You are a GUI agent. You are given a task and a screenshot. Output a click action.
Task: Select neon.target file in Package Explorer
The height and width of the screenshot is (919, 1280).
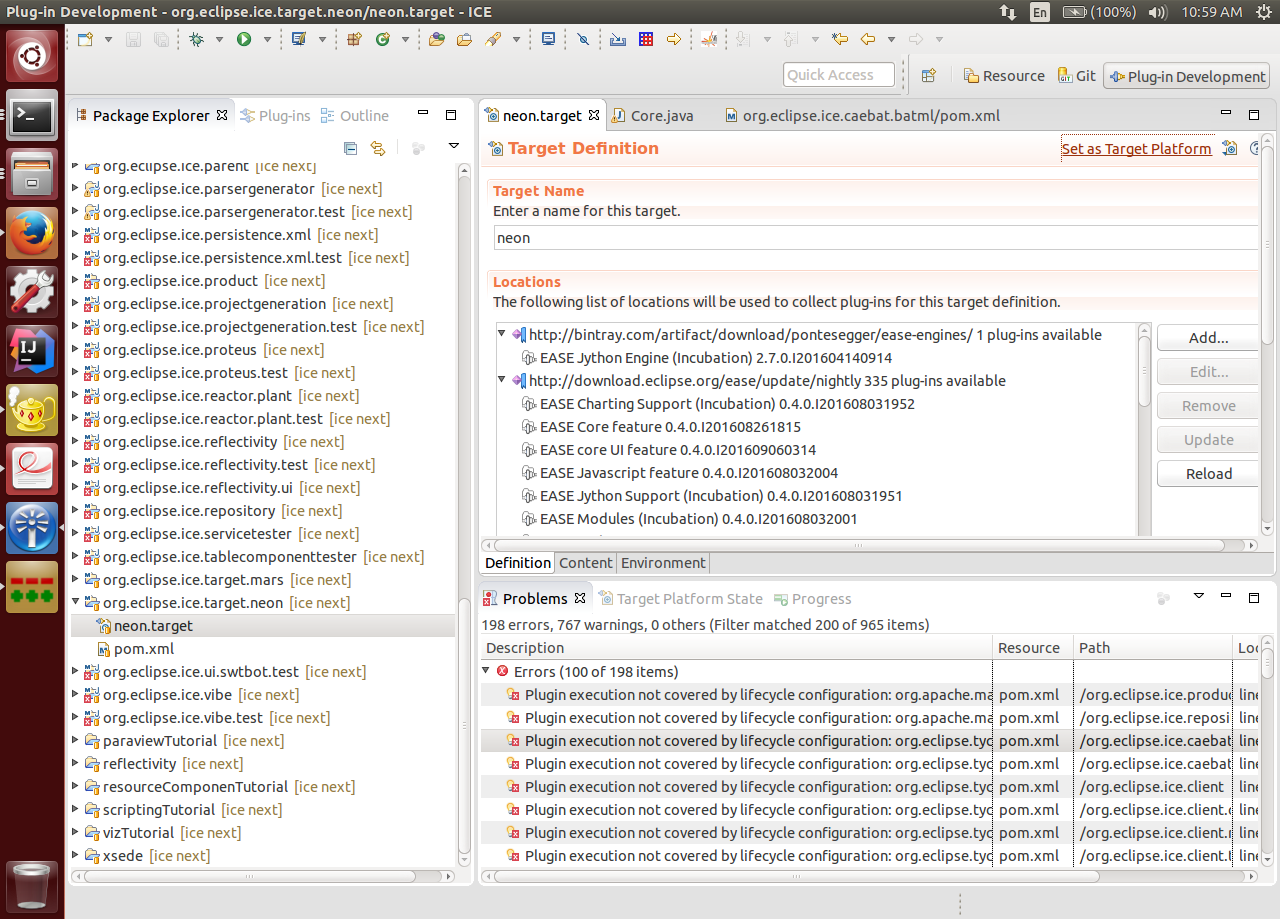coord(144,626)
